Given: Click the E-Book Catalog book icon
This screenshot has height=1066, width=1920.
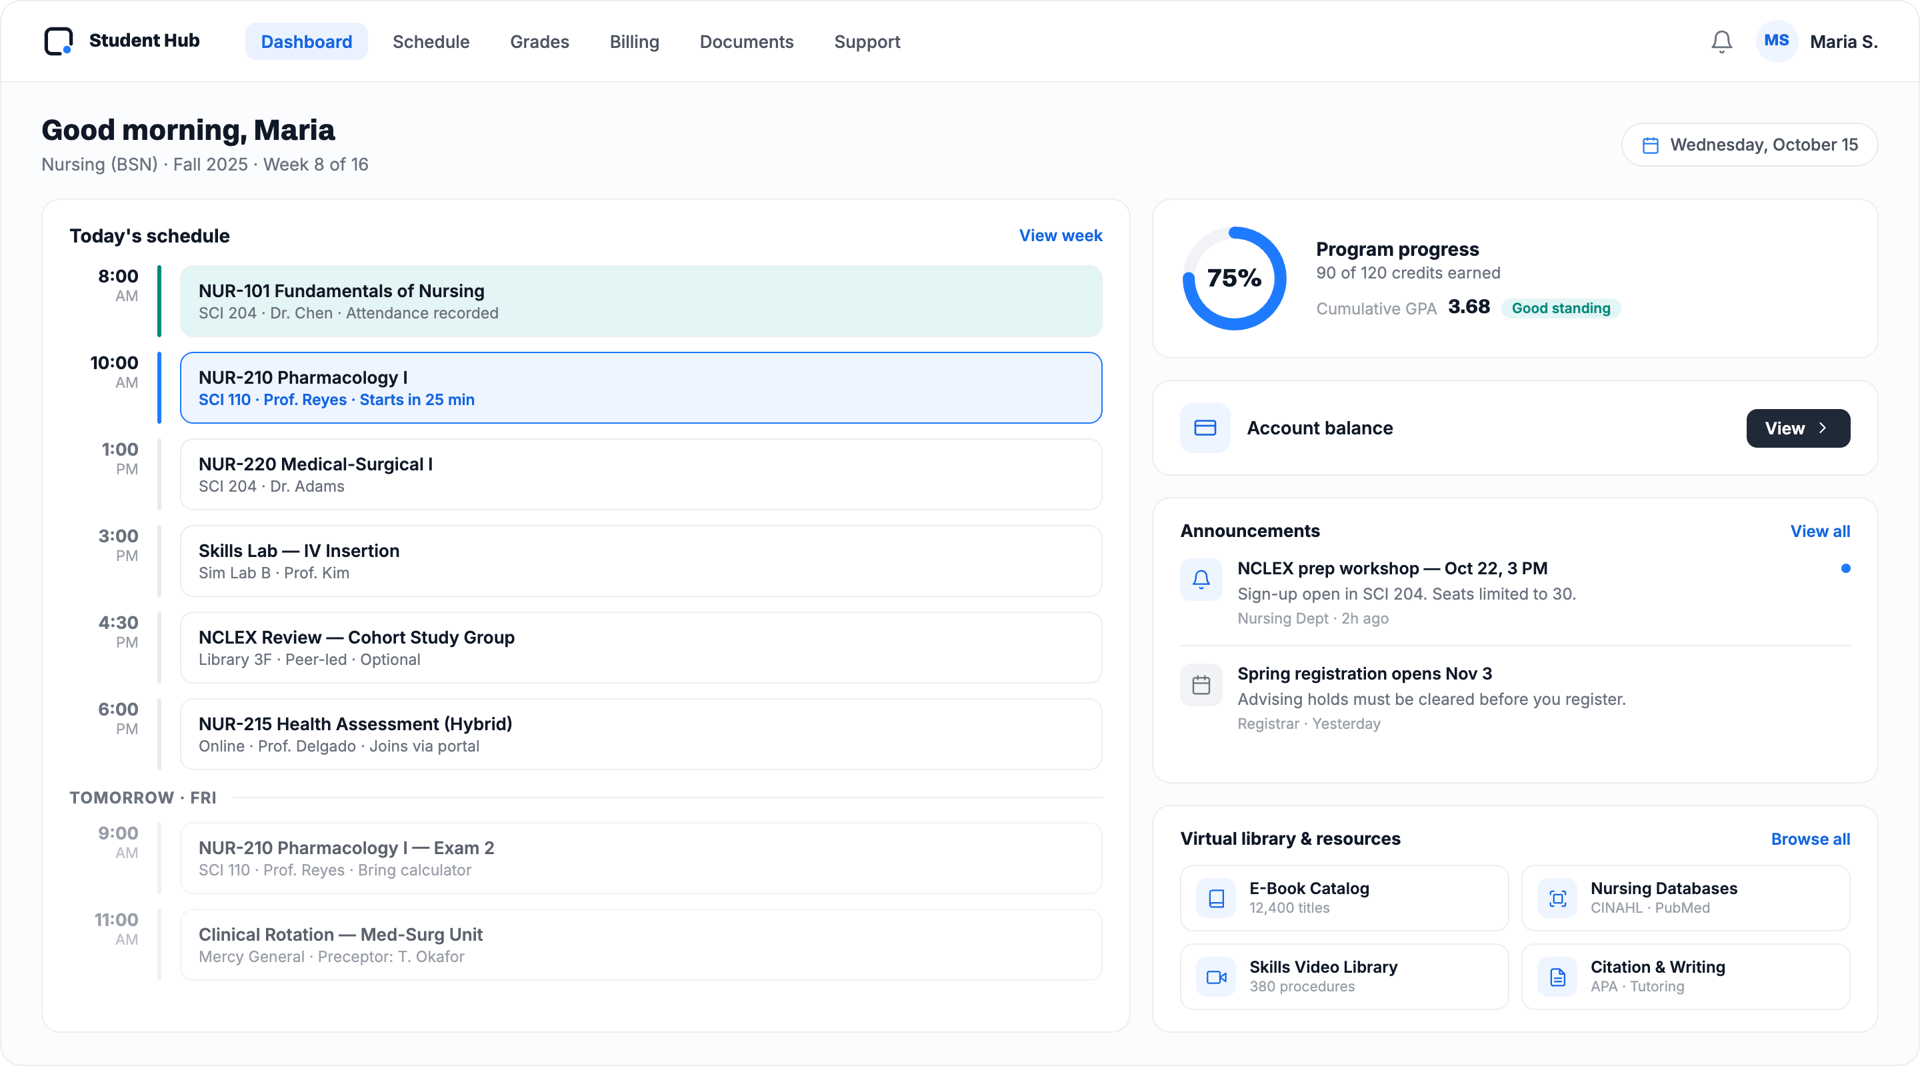Looking at the screenshot, I should [1216, 898].
